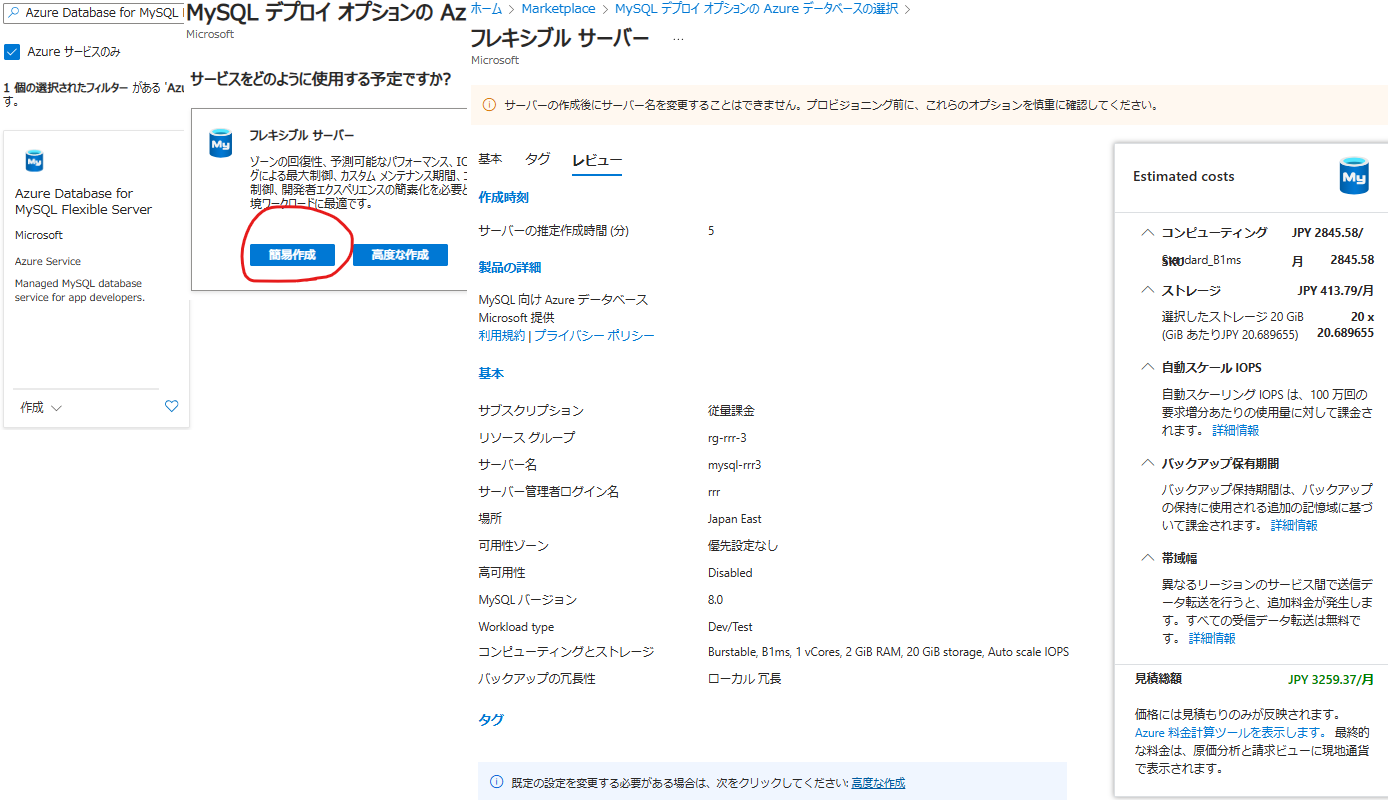Click the MySQL icon beside フレキシブル サーバー option
The width and height of the screenshot is (1388, 800).
pos(220,142)
